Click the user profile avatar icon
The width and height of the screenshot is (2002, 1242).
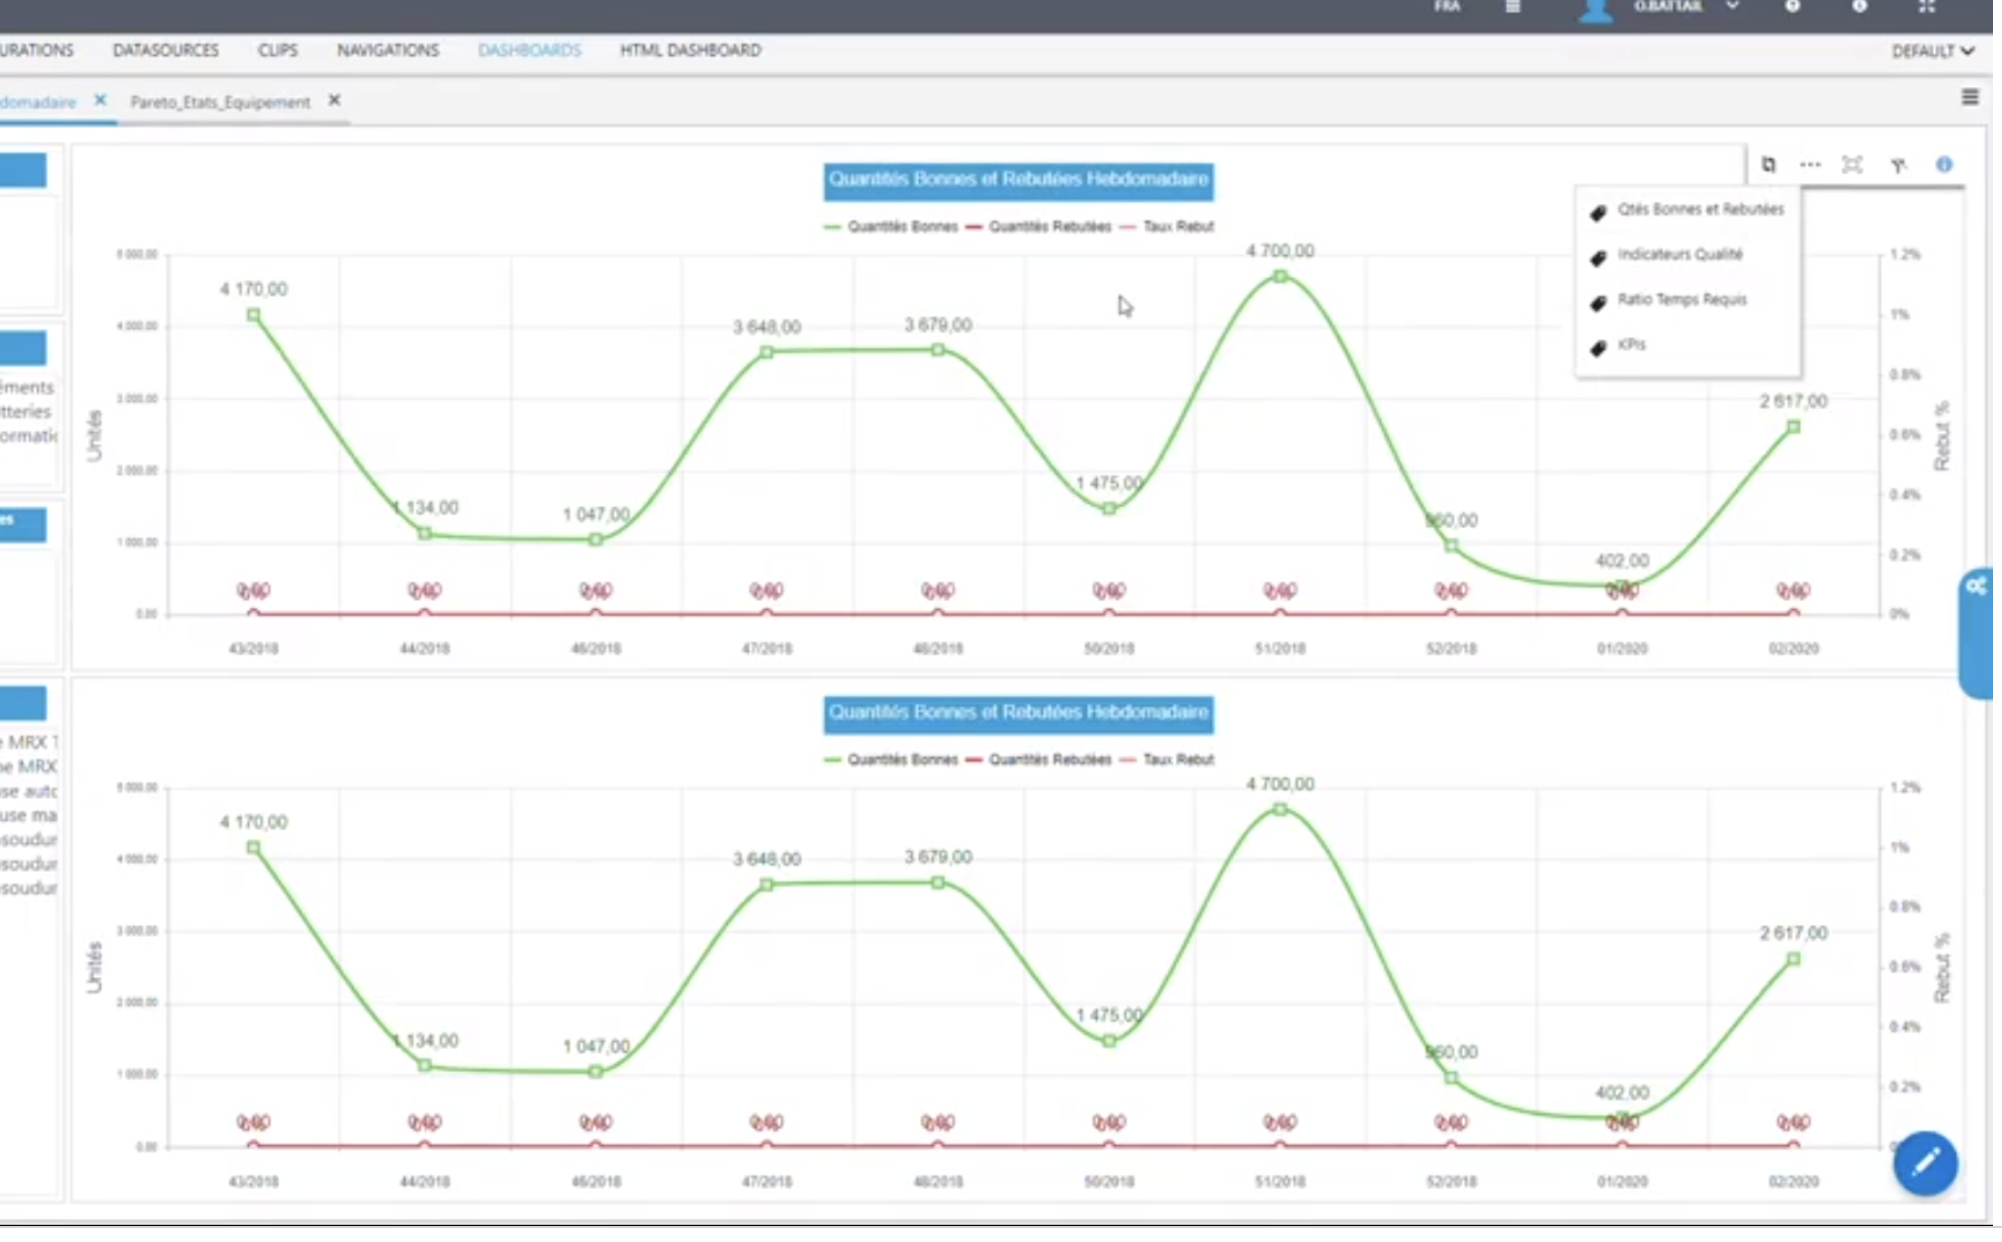pyautogui.click(x=1595, y=10)
